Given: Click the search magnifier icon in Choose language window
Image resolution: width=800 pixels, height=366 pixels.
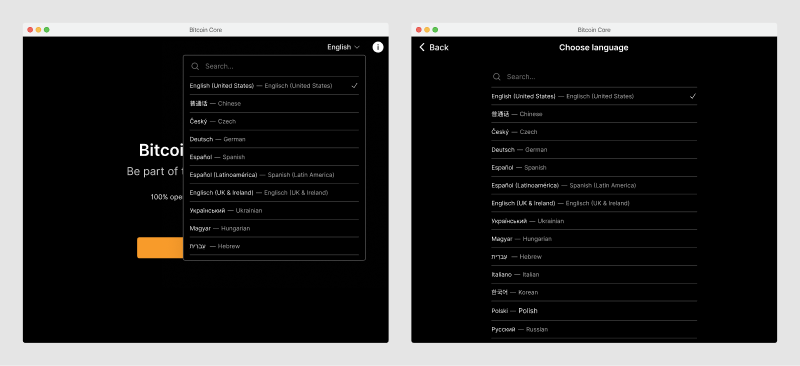Looking at the screenshot, I should pos(496,77).
